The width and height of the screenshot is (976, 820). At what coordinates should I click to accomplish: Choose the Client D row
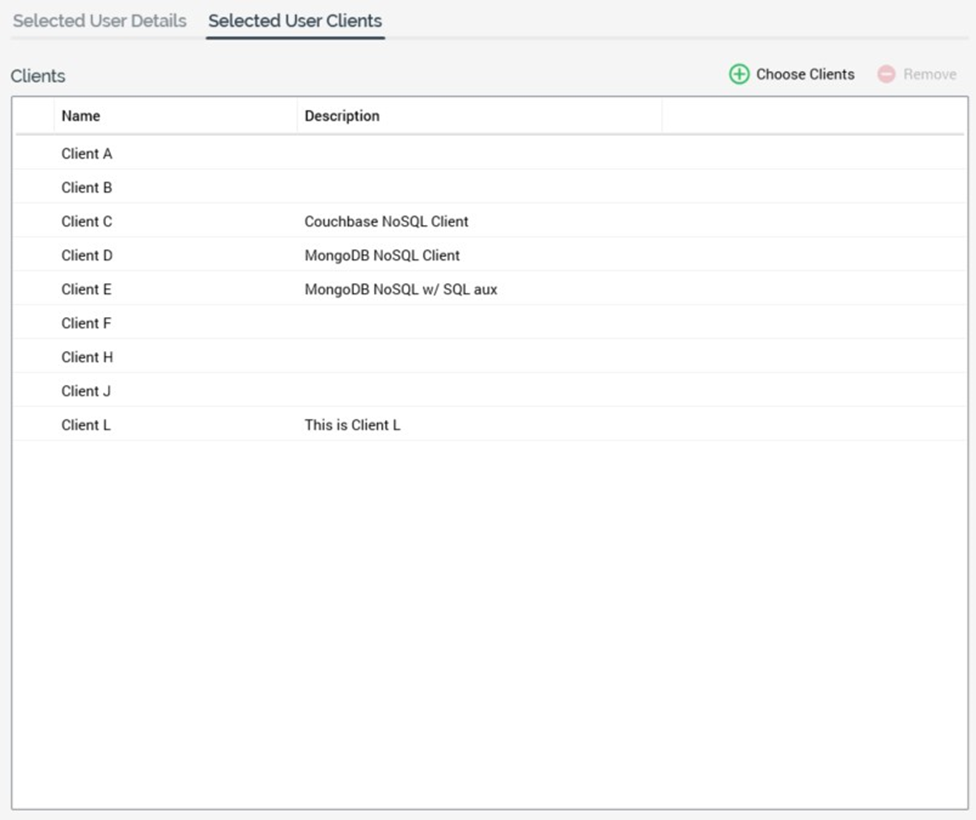point(87,256)
